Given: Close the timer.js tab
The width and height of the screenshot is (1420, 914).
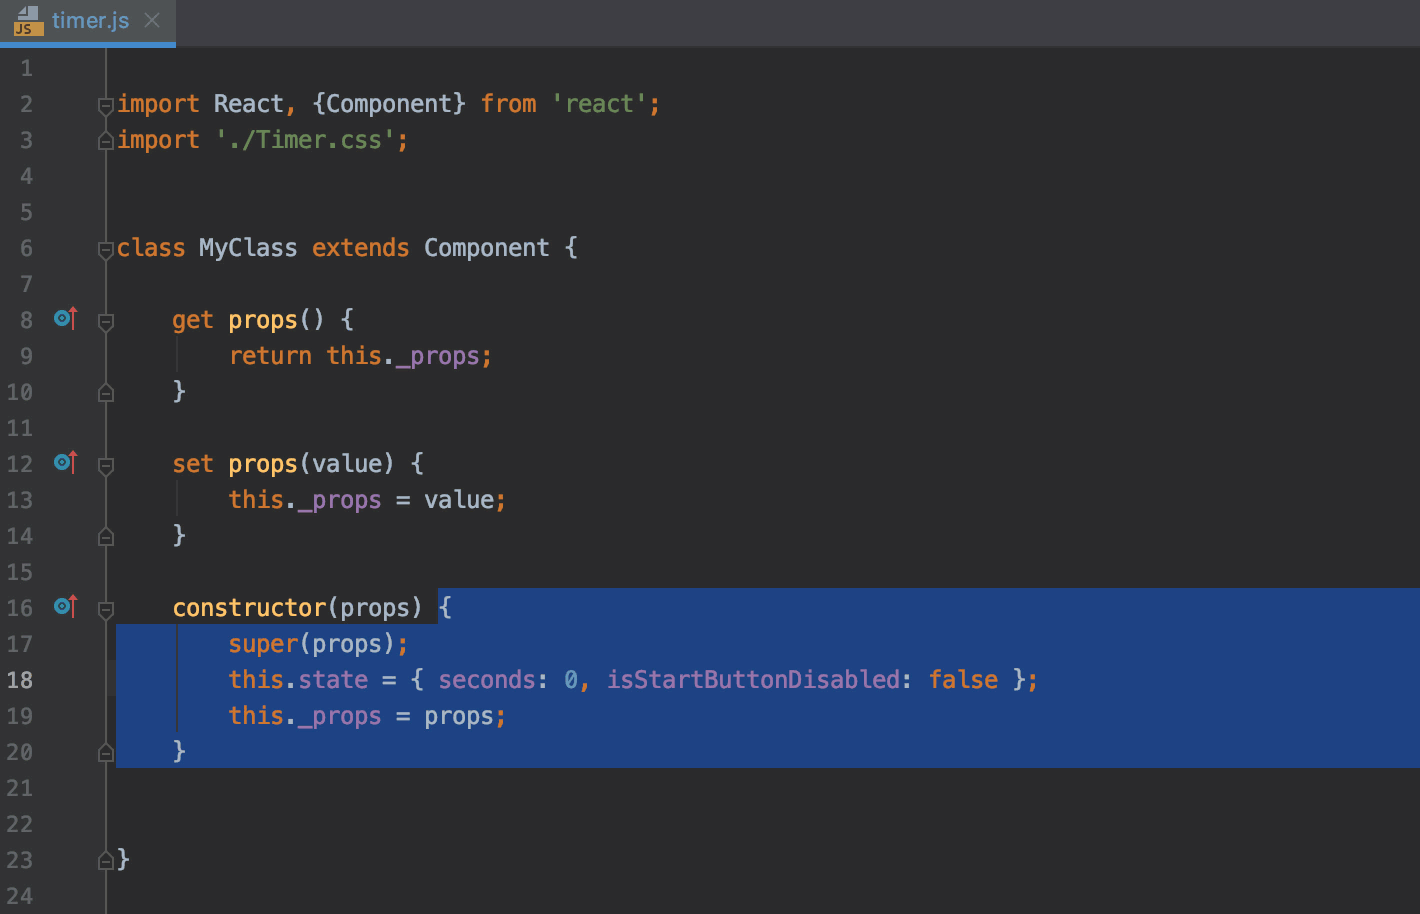Looking at the screenshot, I should tap(152, 19).
